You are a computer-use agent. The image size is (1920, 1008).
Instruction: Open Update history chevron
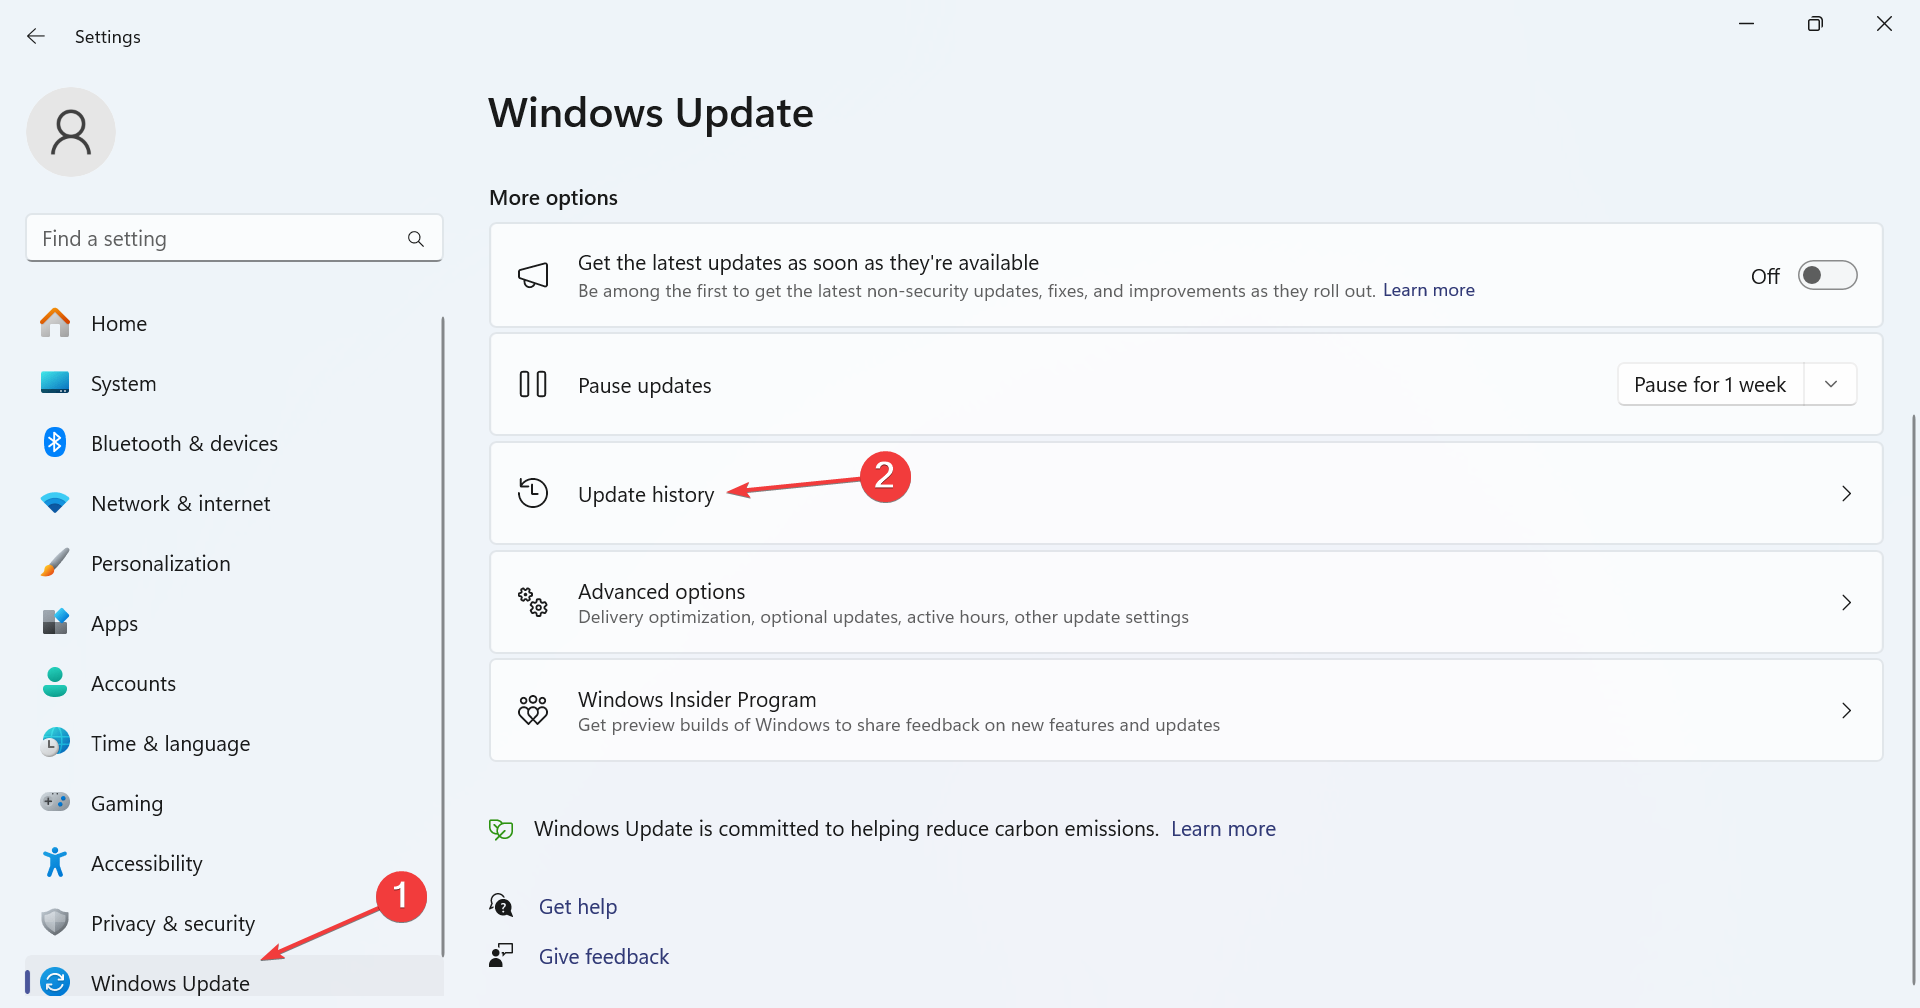click(x=1846, y=493)
